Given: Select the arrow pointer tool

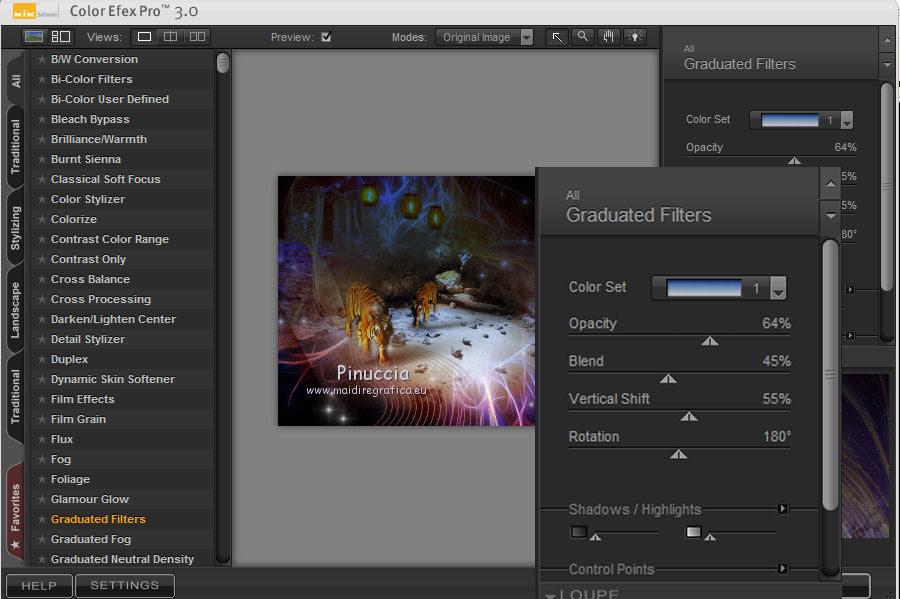Looking at the screenshot, I should click(x=557, y=37).
